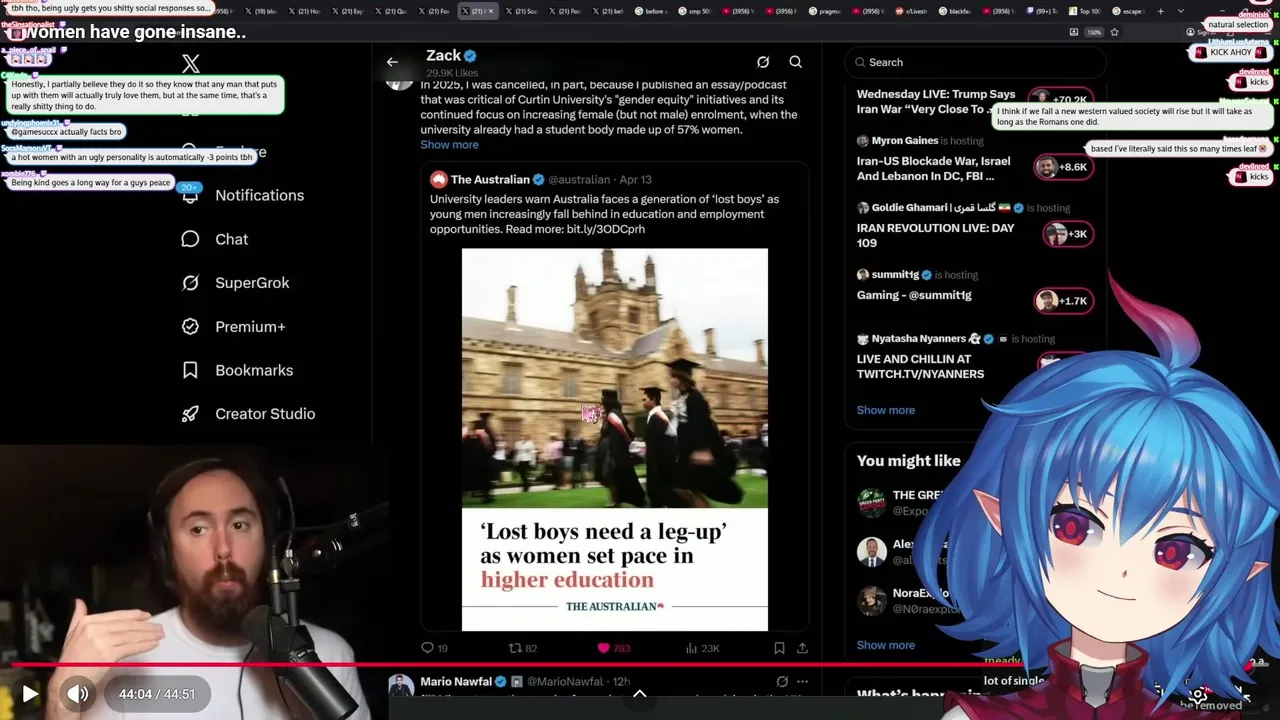Open Creator Studio in the sidebar
1280x720 pixels.
[x=249, y=414]
